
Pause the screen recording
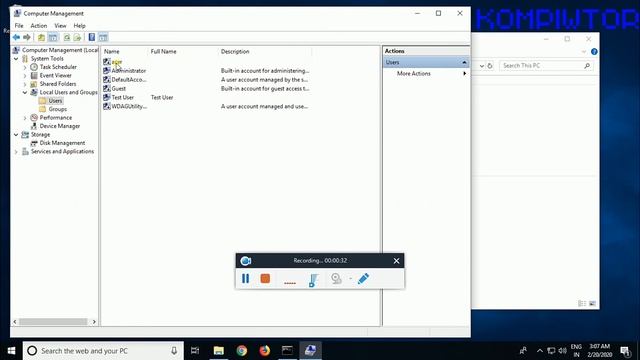coord(245,278)
